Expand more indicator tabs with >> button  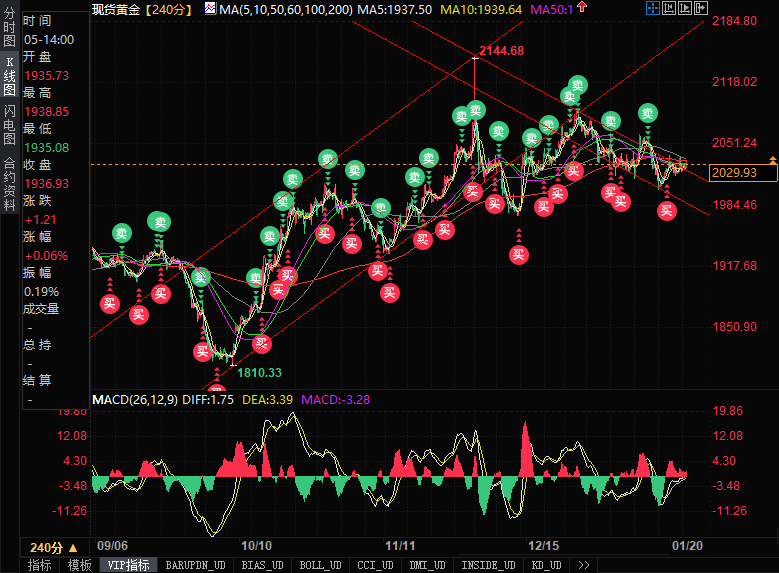click(x=584, y=565)
